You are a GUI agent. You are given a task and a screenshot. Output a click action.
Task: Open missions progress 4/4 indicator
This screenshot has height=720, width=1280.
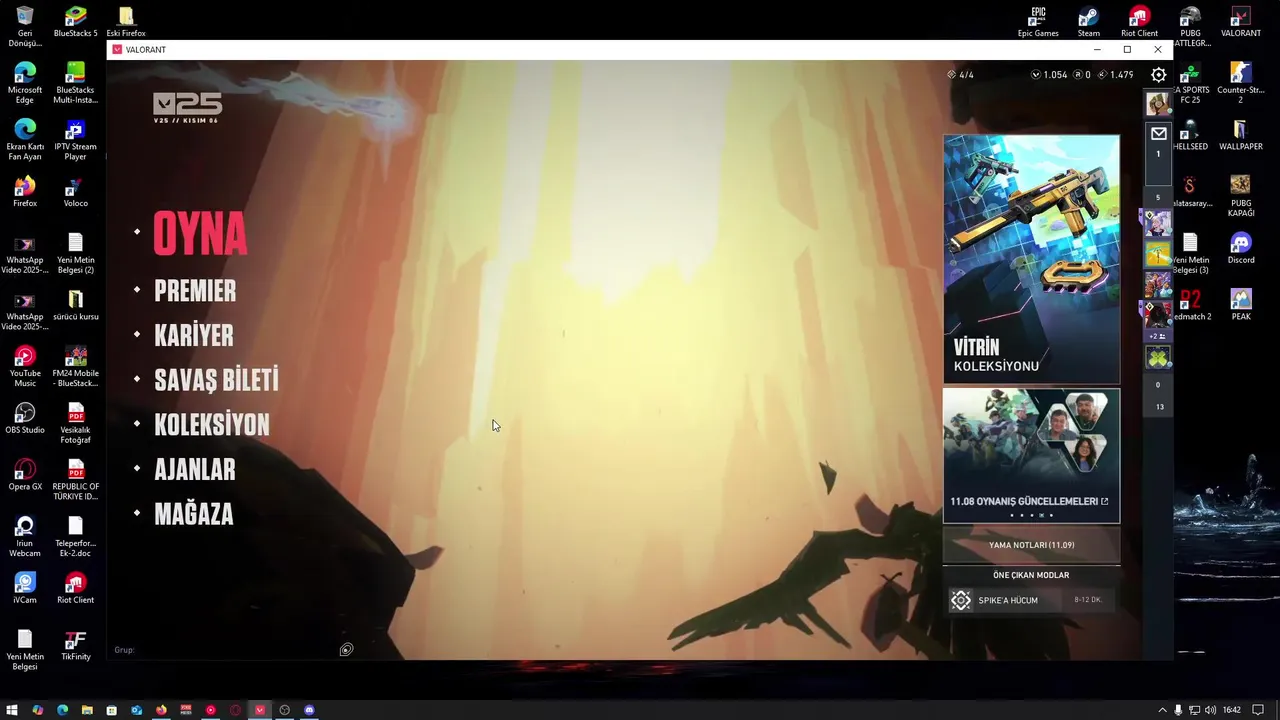click(960, 75)
